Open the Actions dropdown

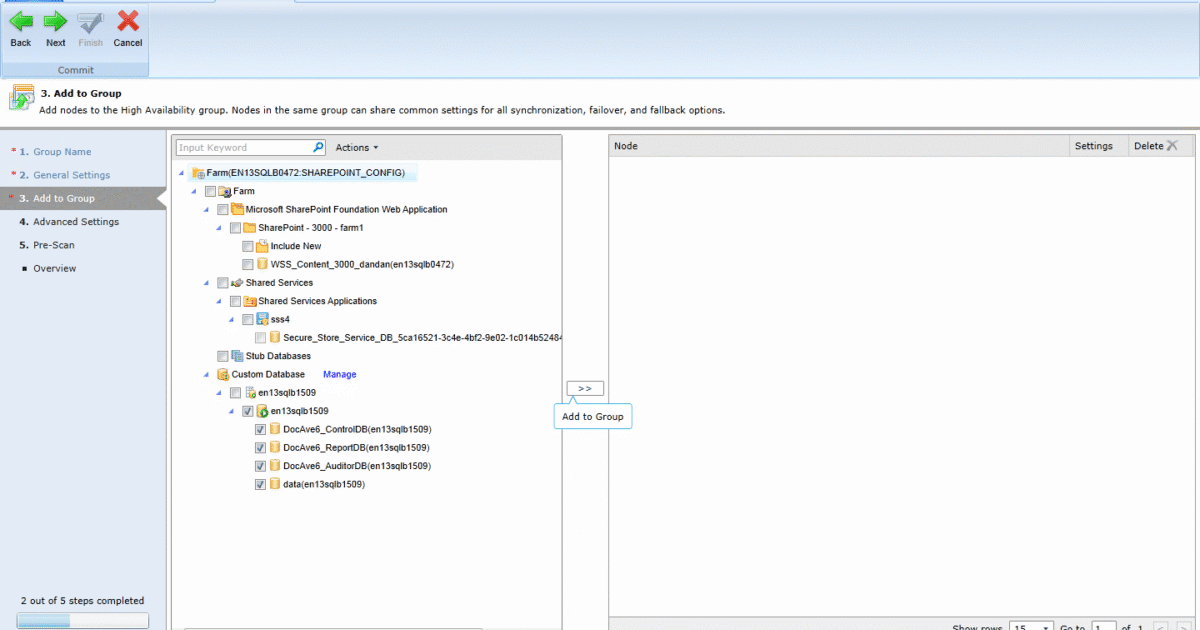356,146
